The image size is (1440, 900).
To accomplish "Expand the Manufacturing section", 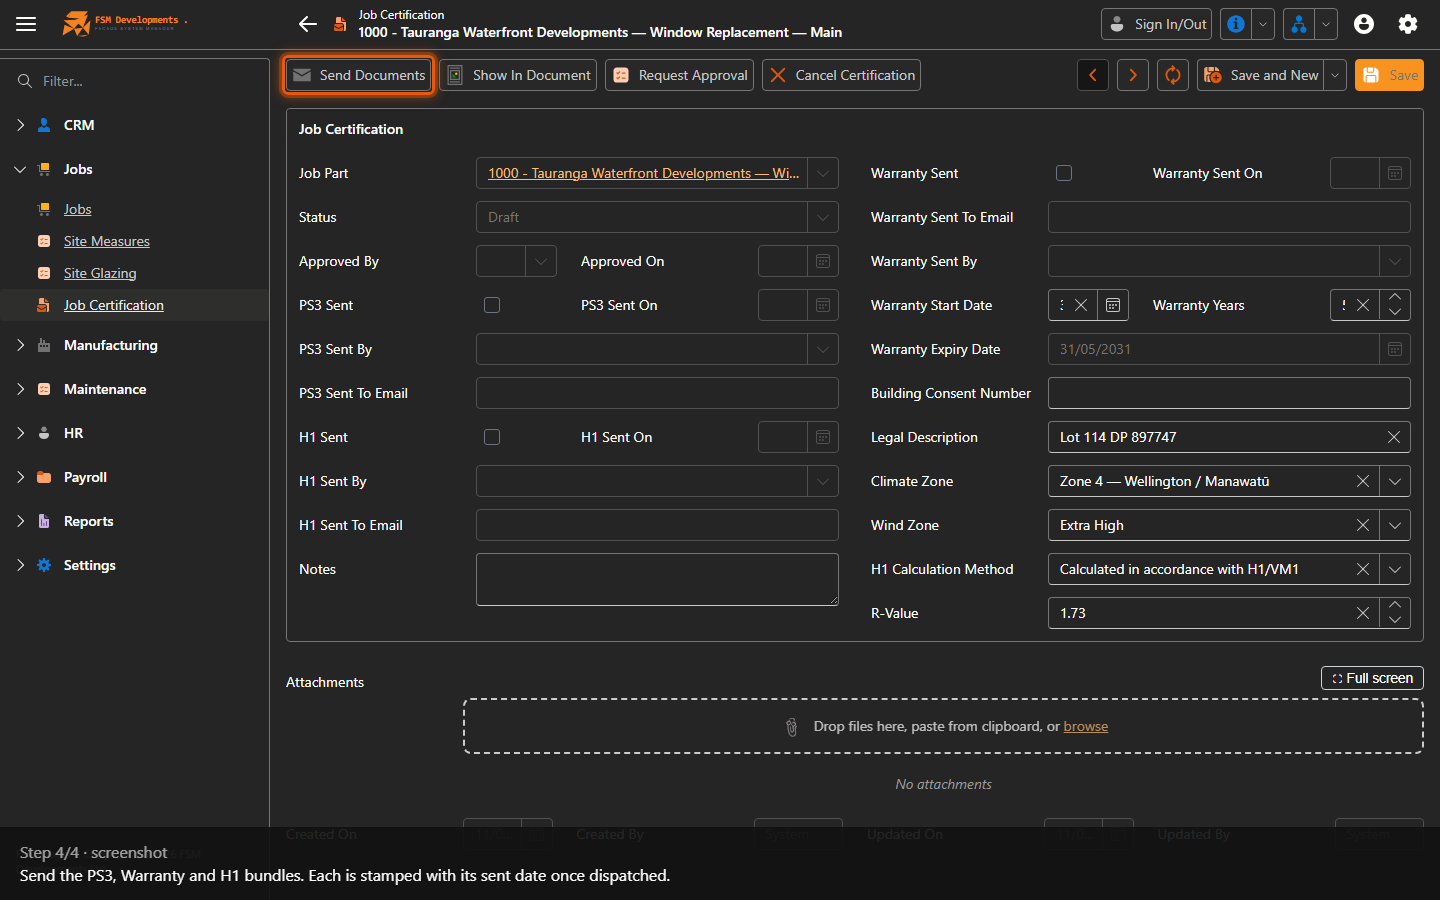I will 20,345.
